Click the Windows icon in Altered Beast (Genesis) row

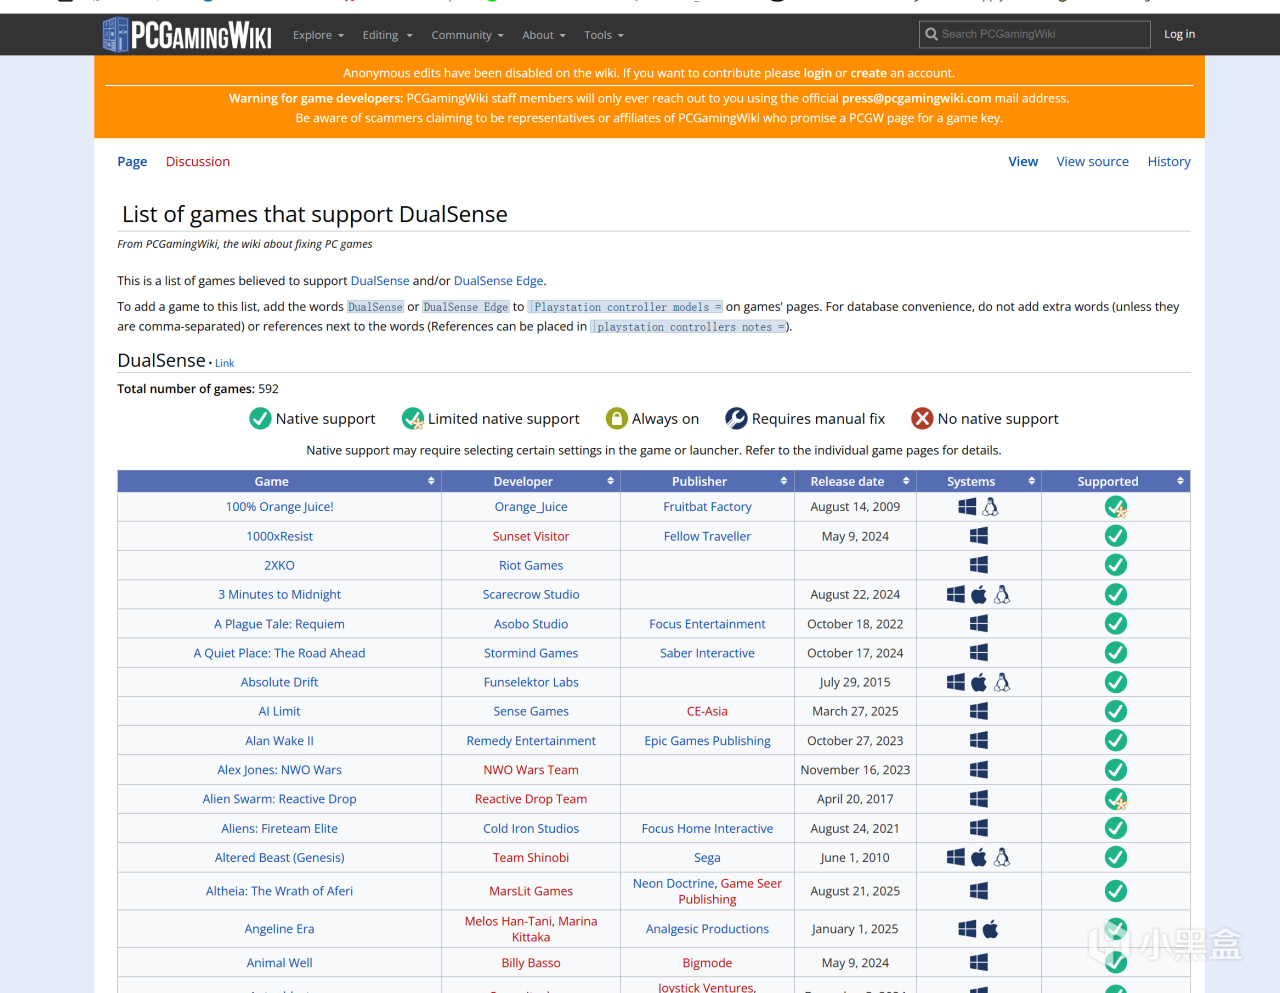click(956, 857)
